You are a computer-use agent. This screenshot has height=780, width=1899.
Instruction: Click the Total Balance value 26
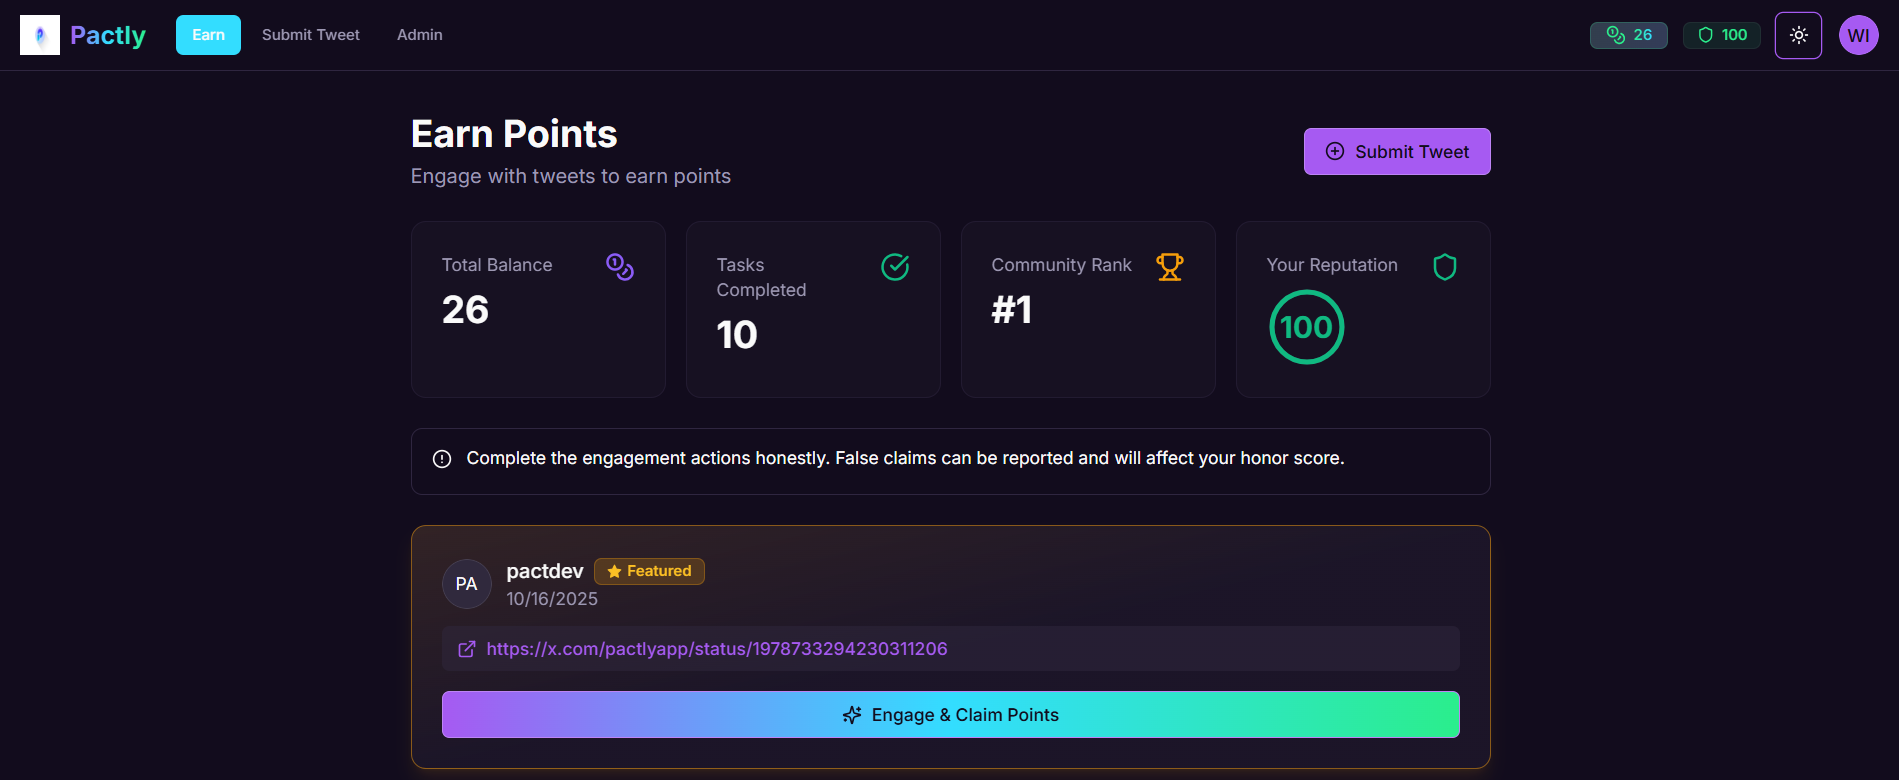465,310
